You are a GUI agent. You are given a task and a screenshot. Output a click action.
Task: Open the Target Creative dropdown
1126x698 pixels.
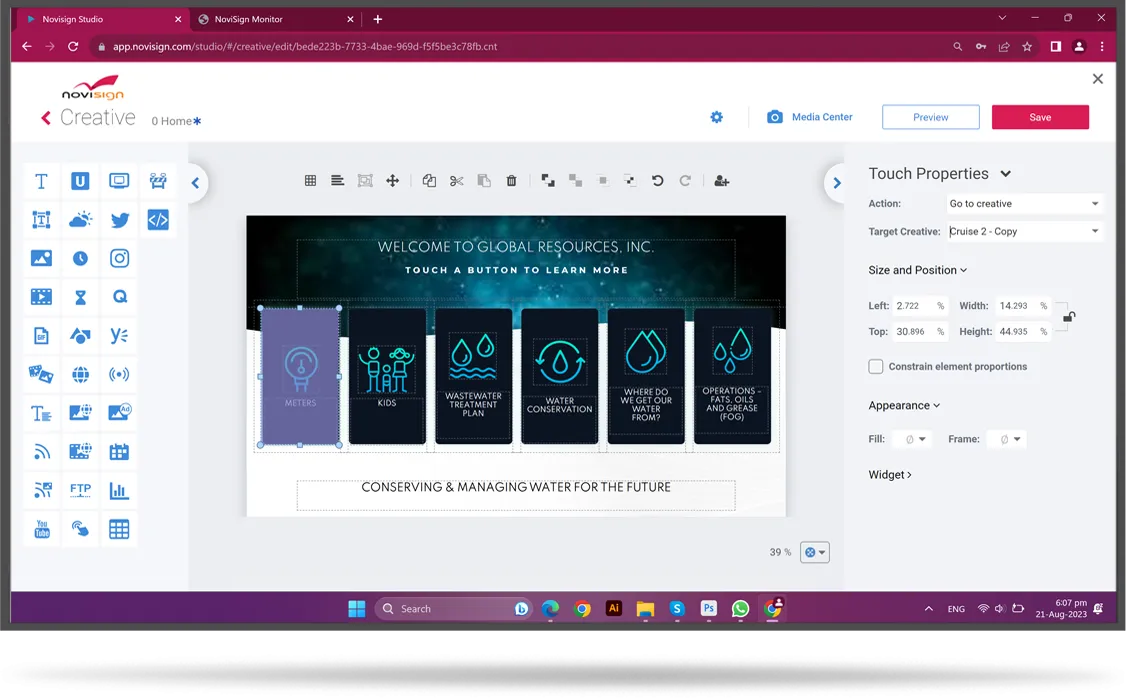1024,232
